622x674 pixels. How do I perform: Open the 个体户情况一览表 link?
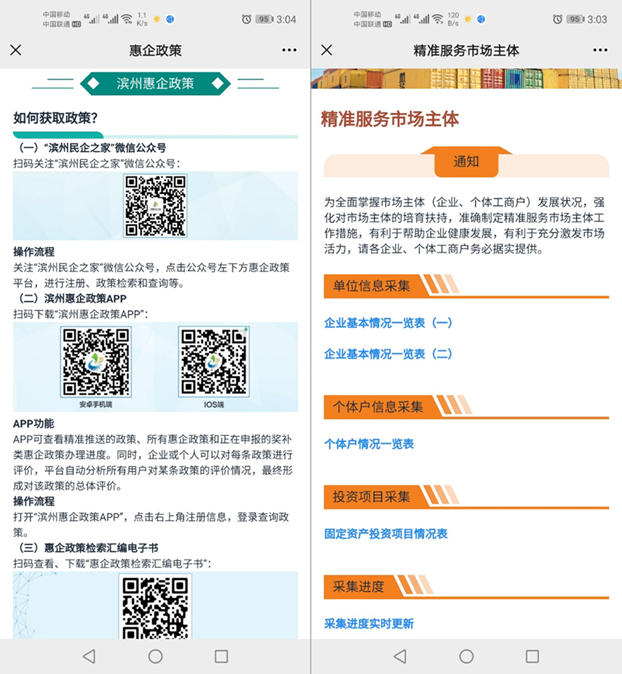[x=369, y=443]
